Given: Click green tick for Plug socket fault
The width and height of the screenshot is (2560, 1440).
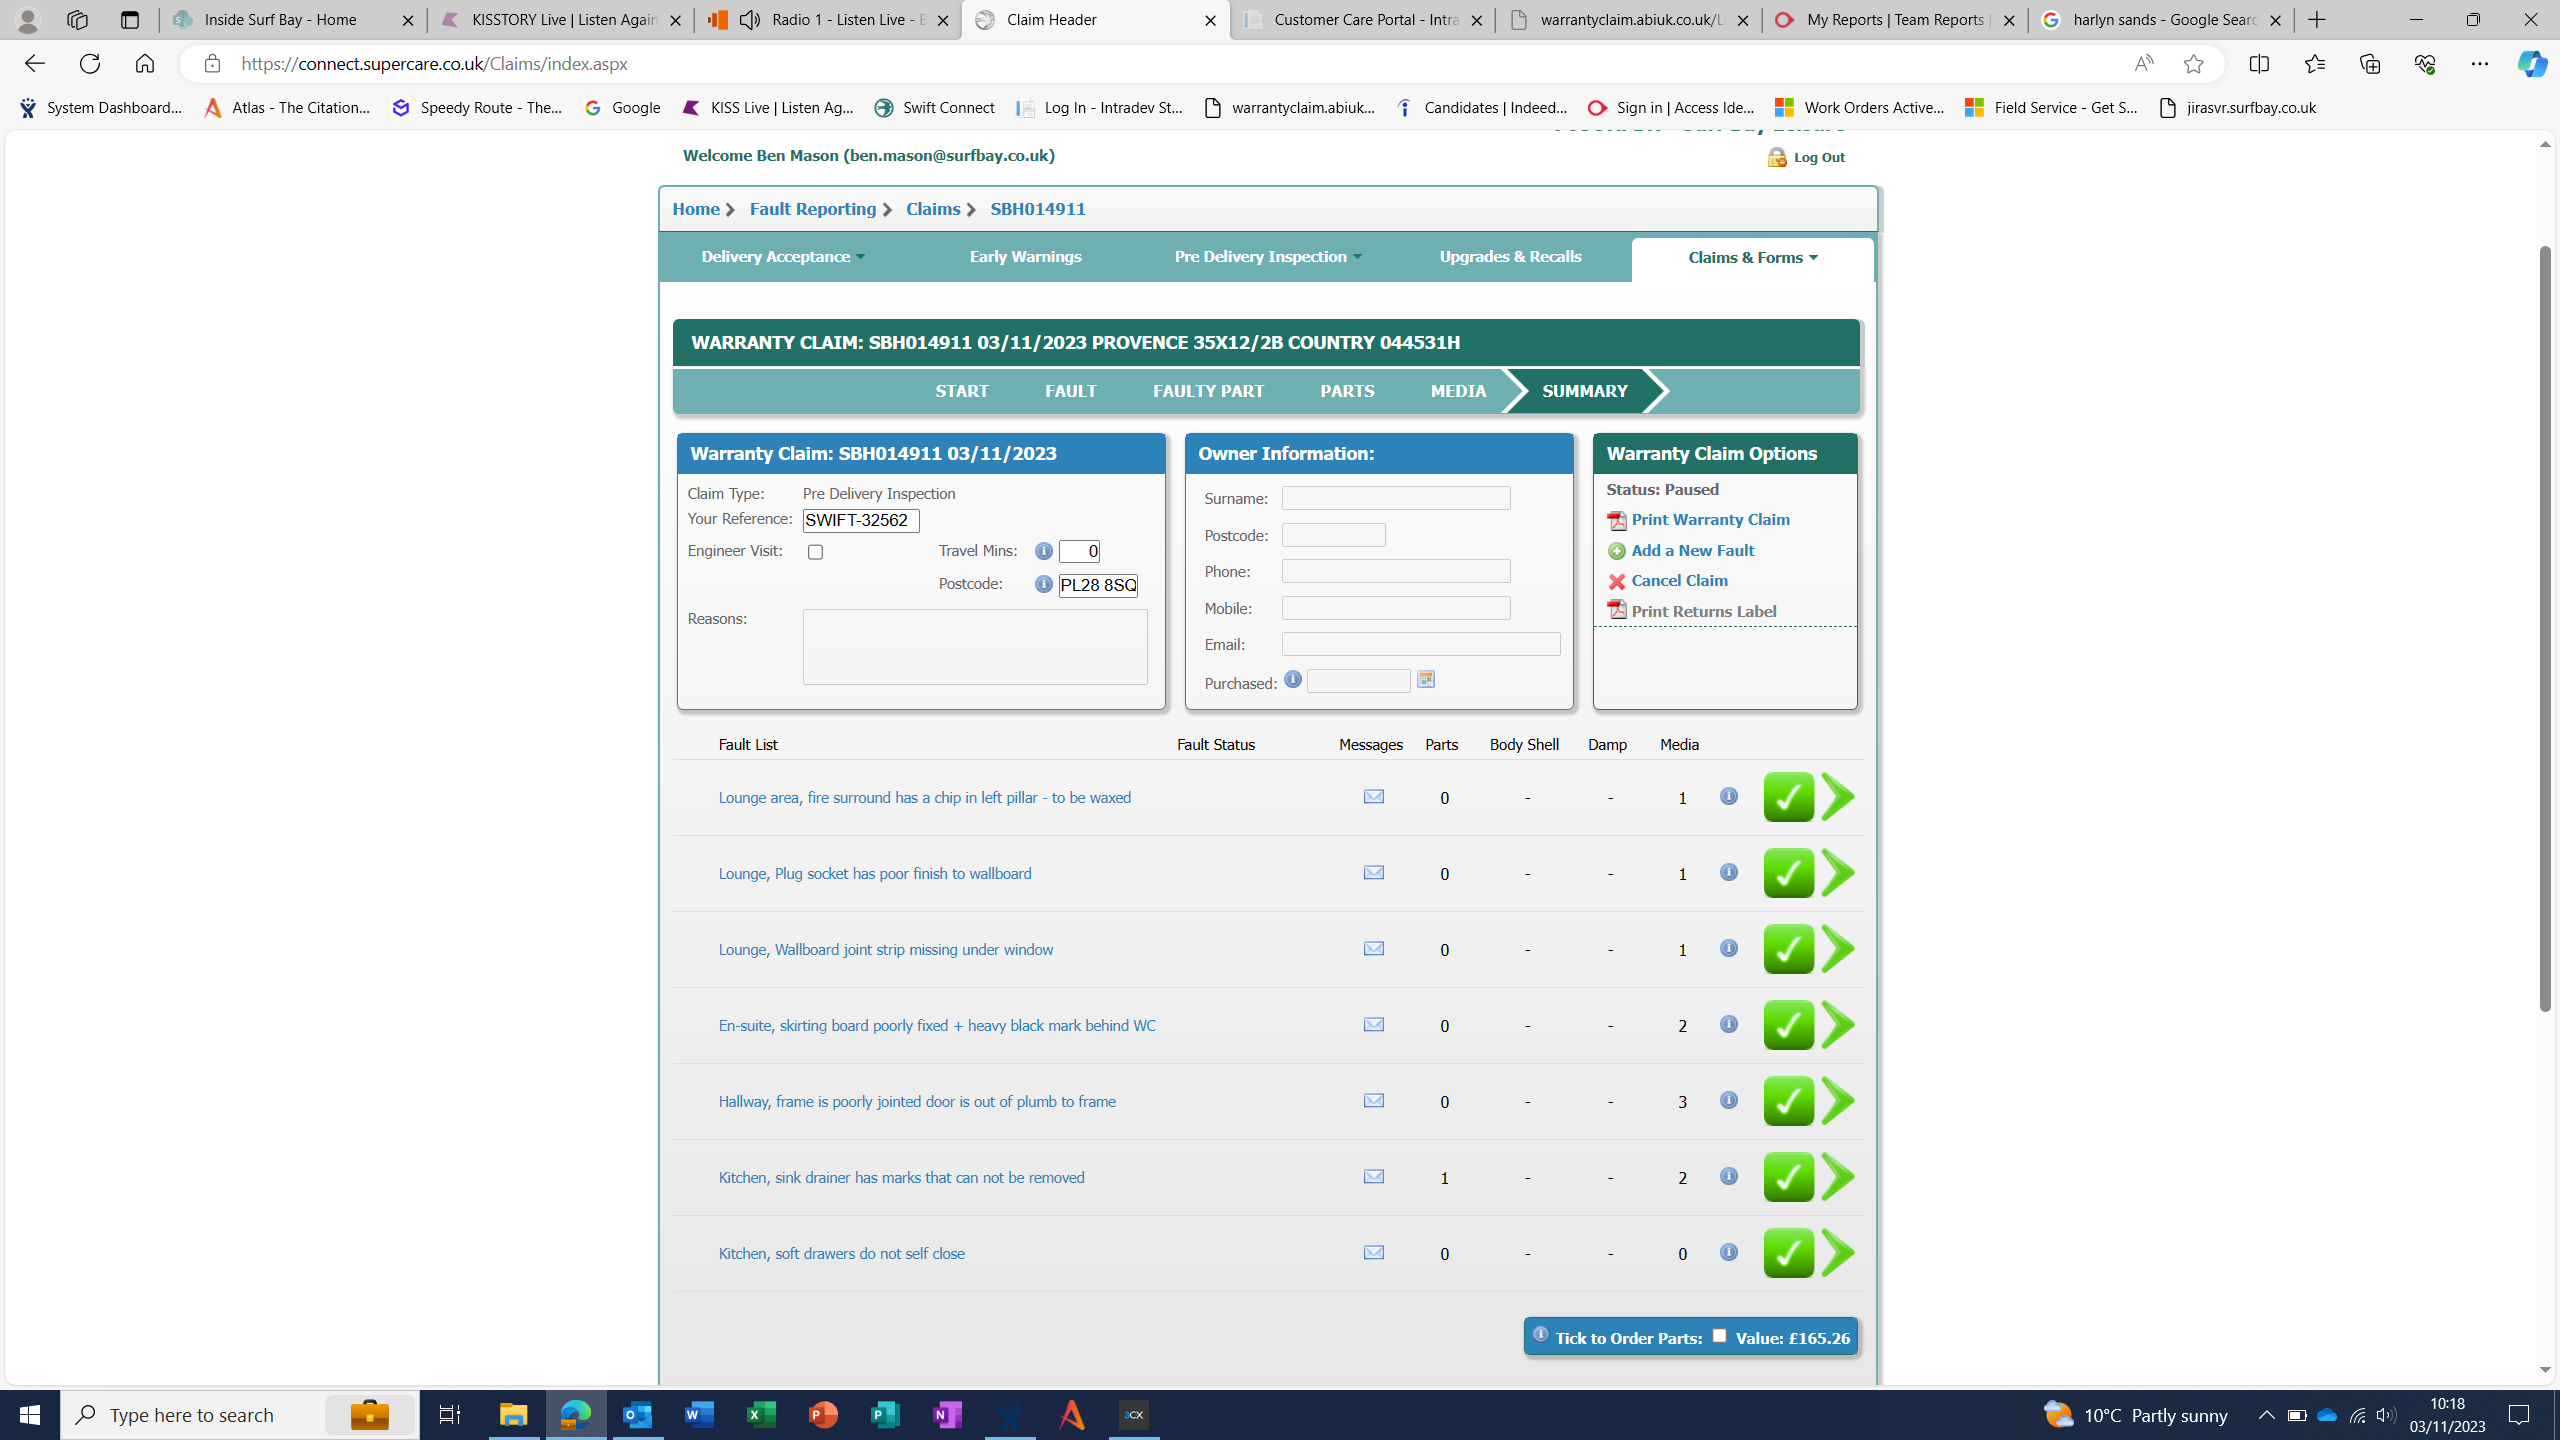Looking at the screenshot, I should point(1788,873).
